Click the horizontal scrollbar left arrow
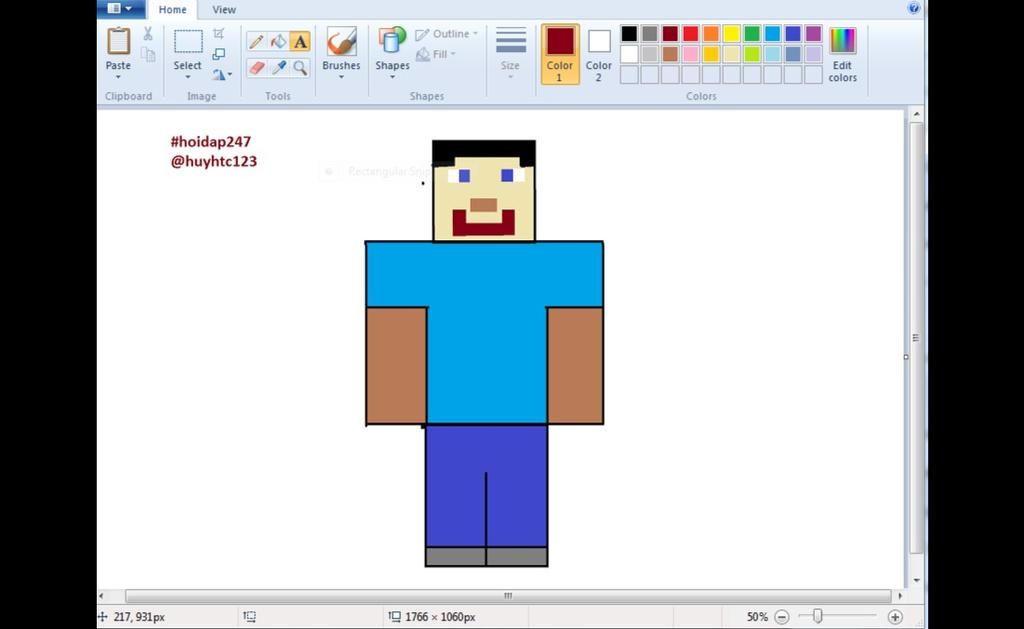This screenshot has width=1024, height=629. [x=101, y=596]
